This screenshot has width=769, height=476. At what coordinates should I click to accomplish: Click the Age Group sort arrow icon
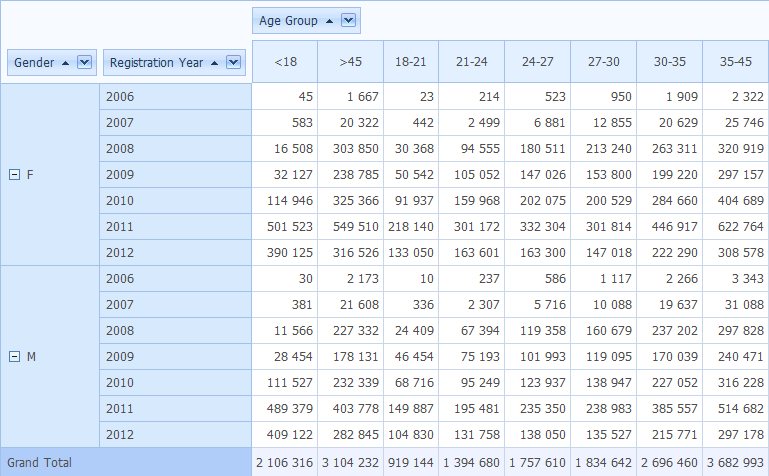point(330,21)
